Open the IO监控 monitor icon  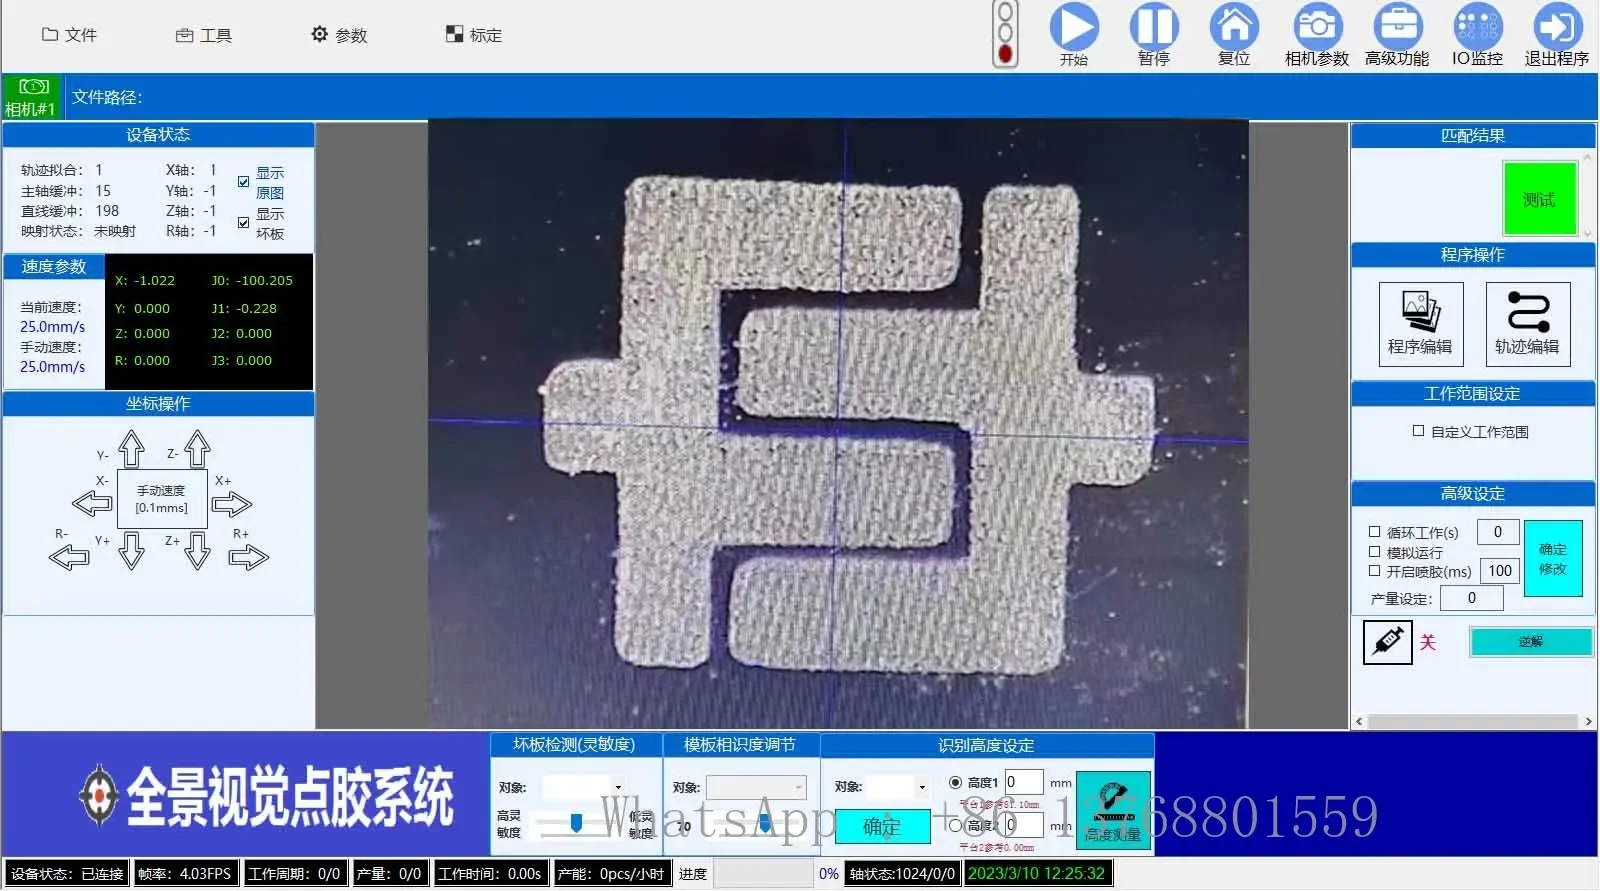point(1477,27)
